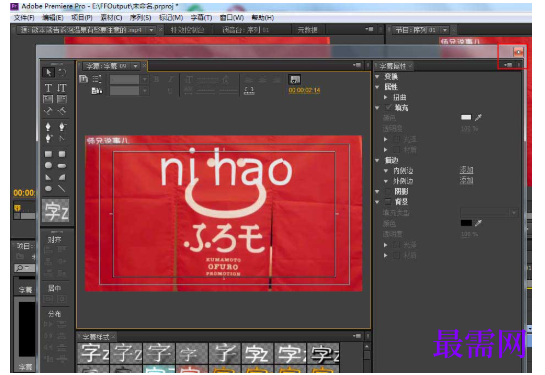Collapse the 内侧边 inner stroke row

[x=386, y=171]
